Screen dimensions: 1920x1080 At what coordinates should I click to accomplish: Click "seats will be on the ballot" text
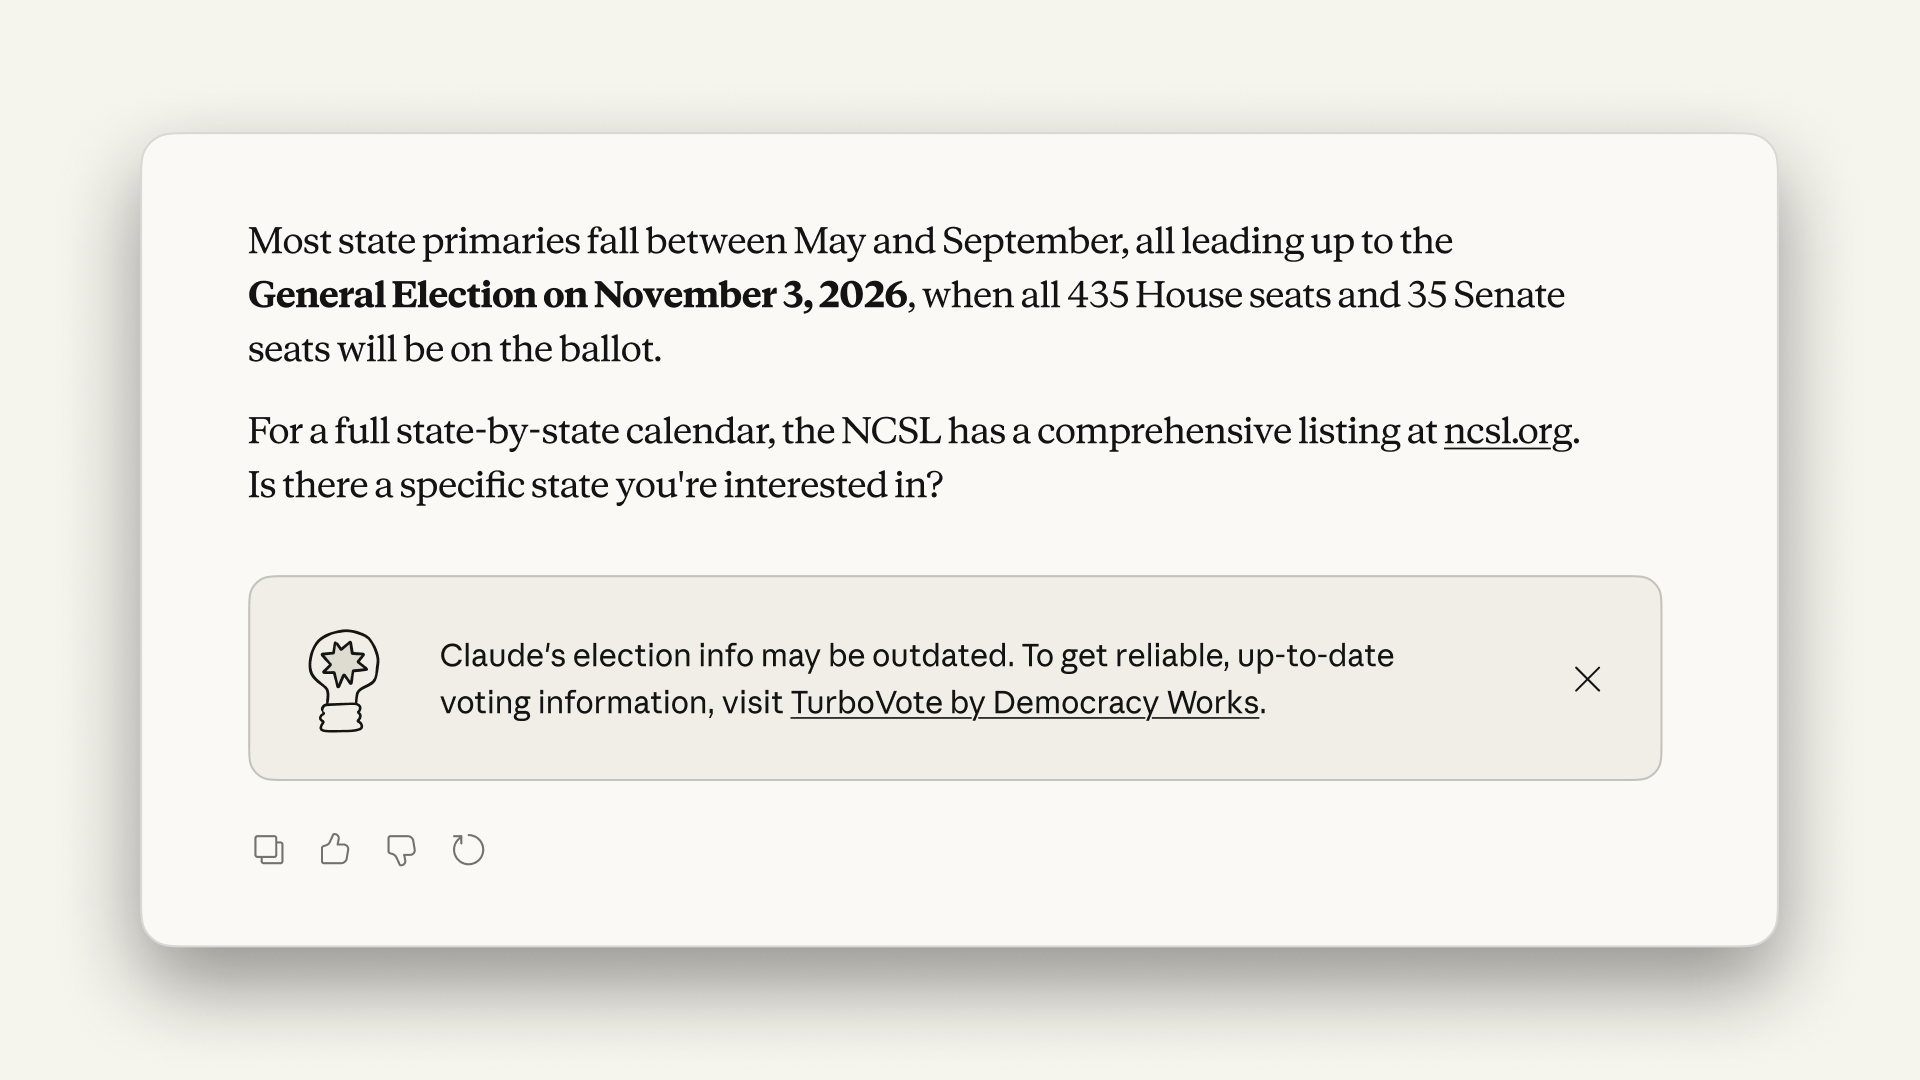pos(454,349)
